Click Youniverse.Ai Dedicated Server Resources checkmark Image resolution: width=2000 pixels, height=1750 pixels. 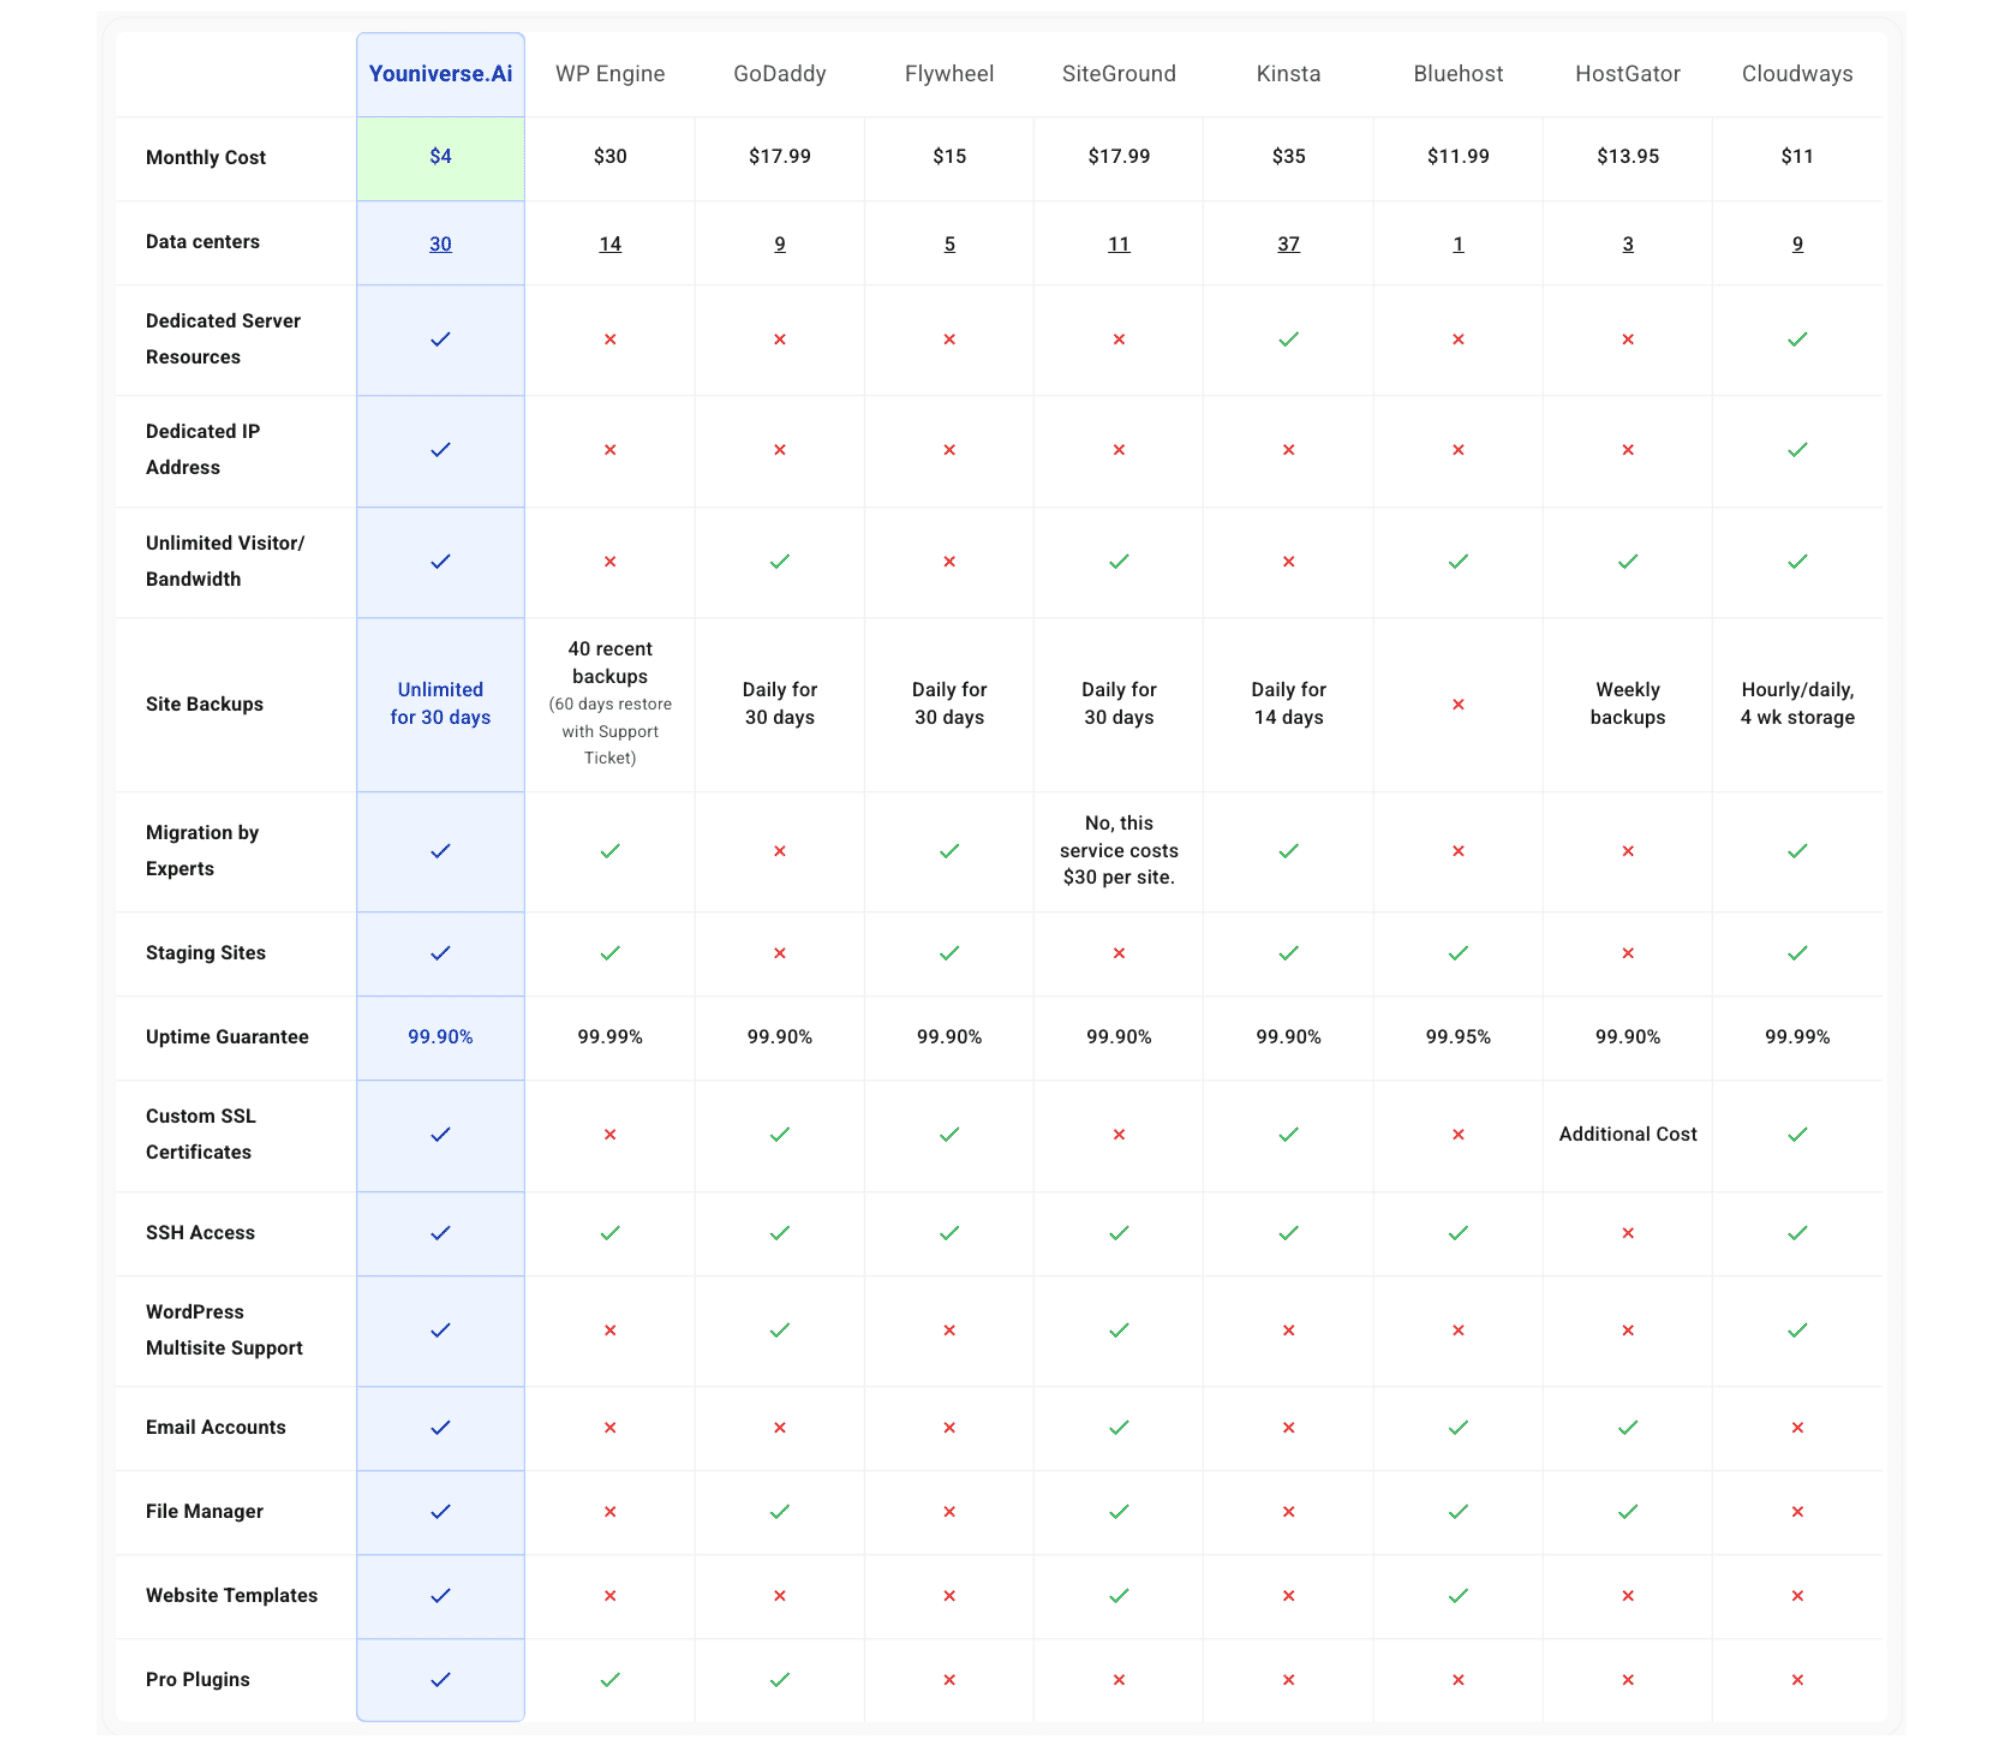[x=440, y=340]
